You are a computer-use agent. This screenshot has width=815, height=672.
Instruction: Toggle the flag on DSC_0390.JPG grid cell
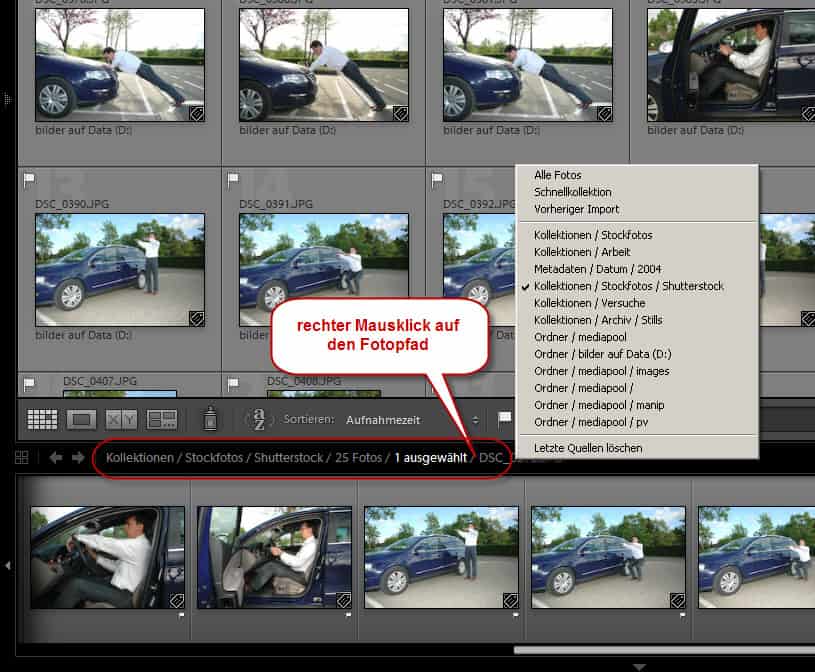pos(29,181)
